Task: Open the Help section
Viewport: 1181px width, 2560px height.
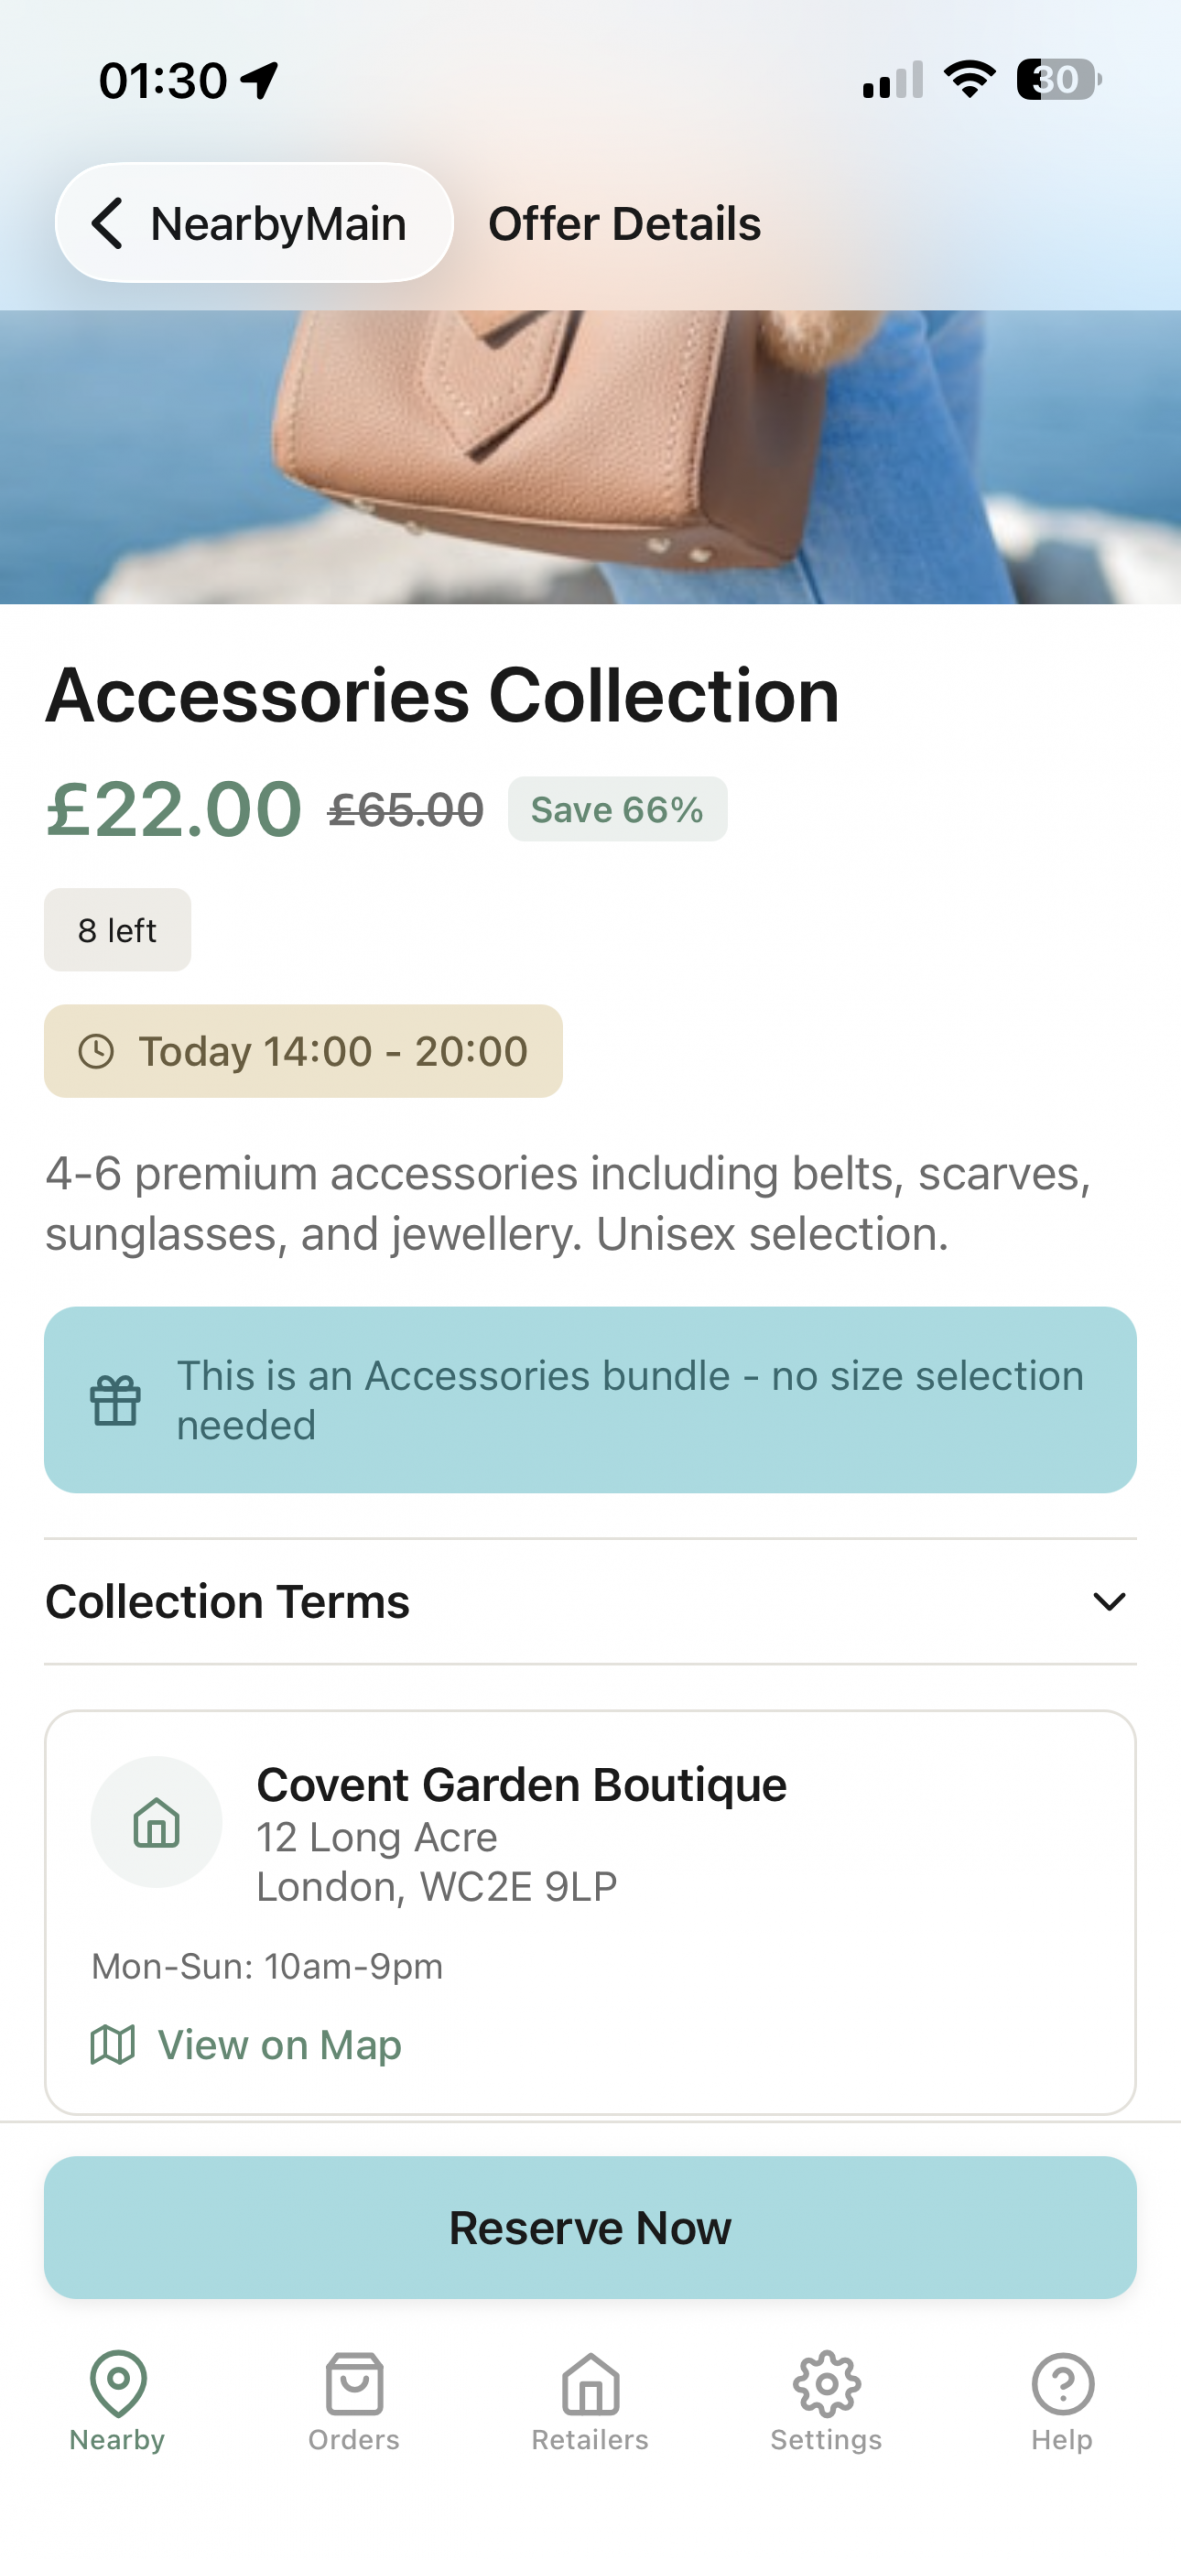Action: (x=1062, y=2400)
